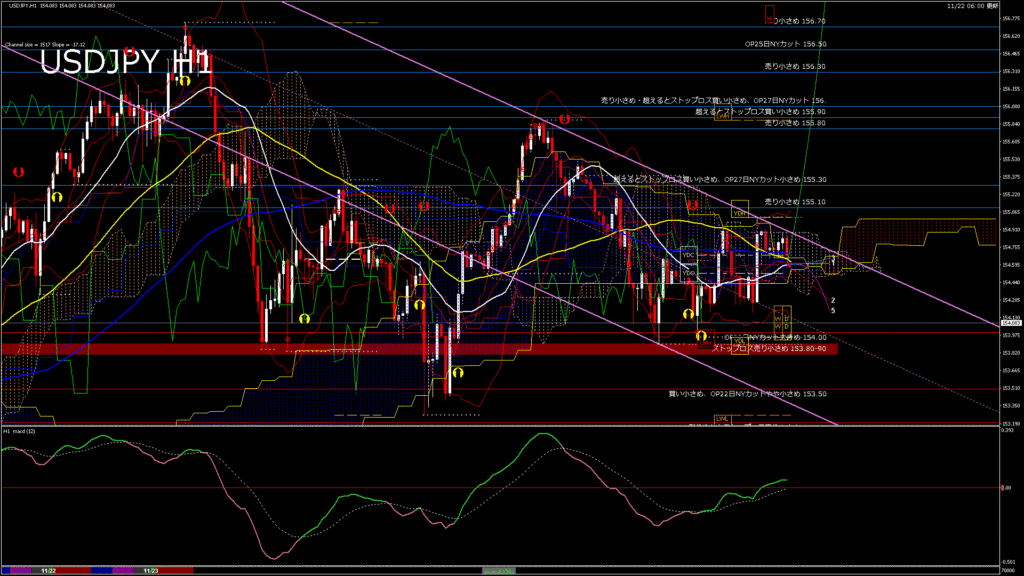This screenshot has width=1024, height=576.
Task: Click the 売り小さめ 155.10 label
Action: tap(795, 202)
